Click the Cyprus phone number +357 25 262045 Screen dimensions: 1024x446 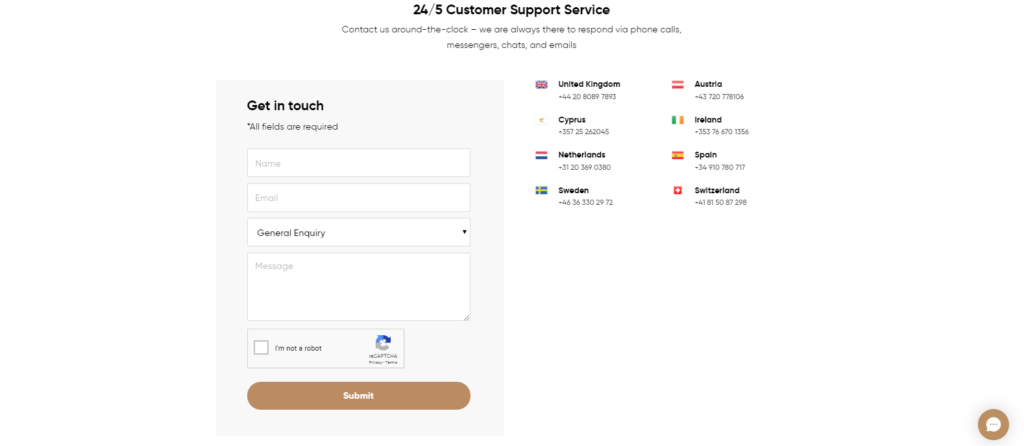coord(583,132)
